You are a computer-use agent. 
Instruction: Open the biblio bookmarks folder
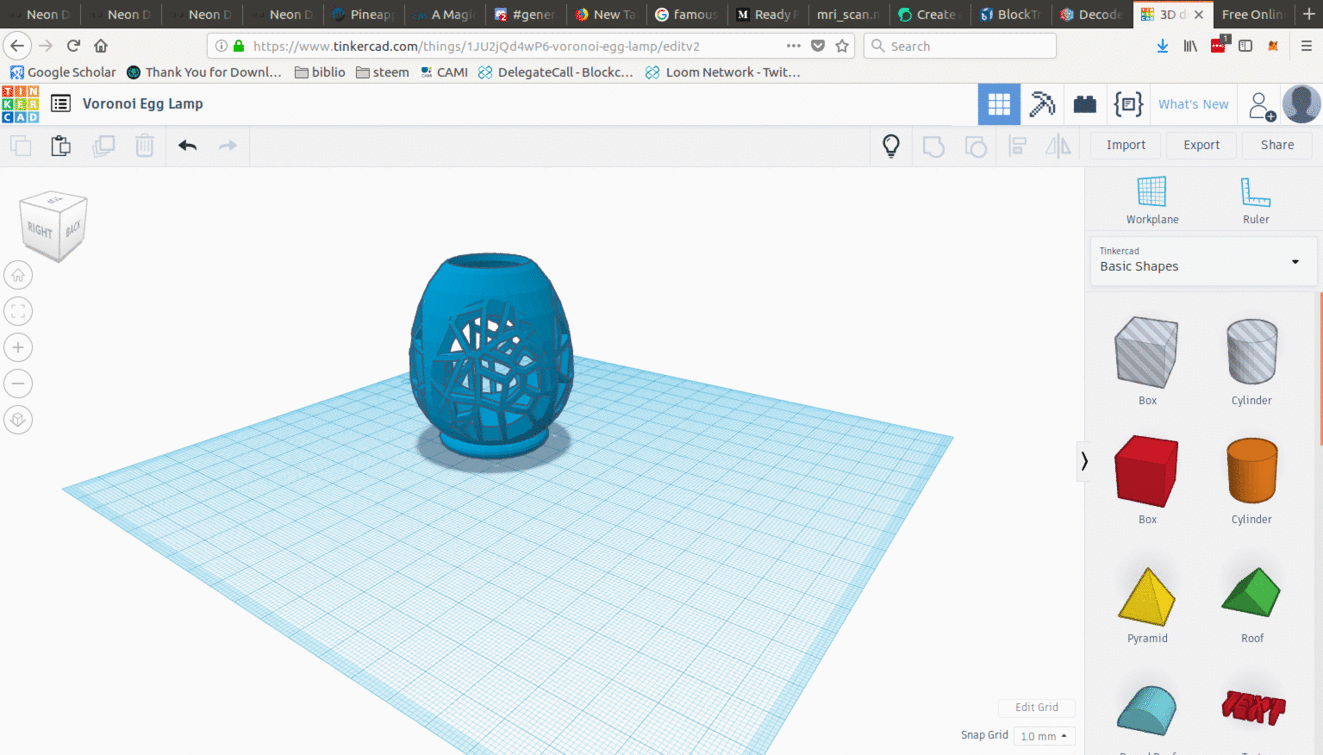320,72
